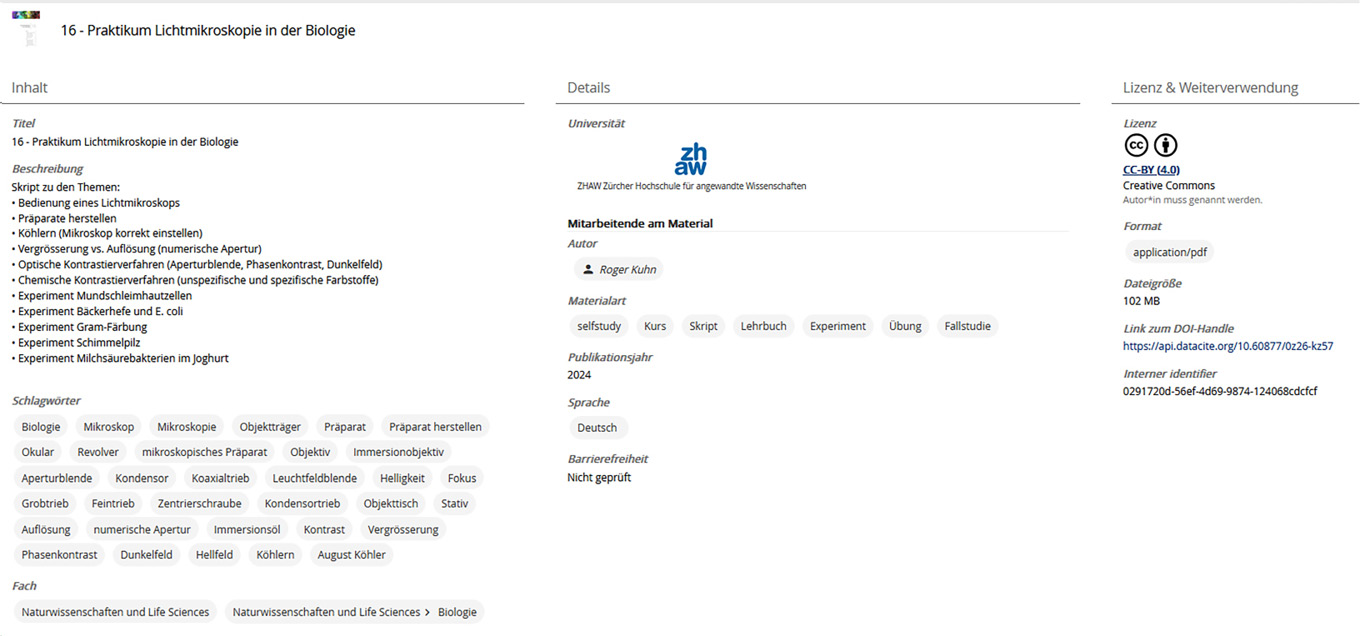Open the 'Naturwissenschaften und Life Sciences' subject tag
Screen dimensions: 1364x636
[x=115, y=612]
